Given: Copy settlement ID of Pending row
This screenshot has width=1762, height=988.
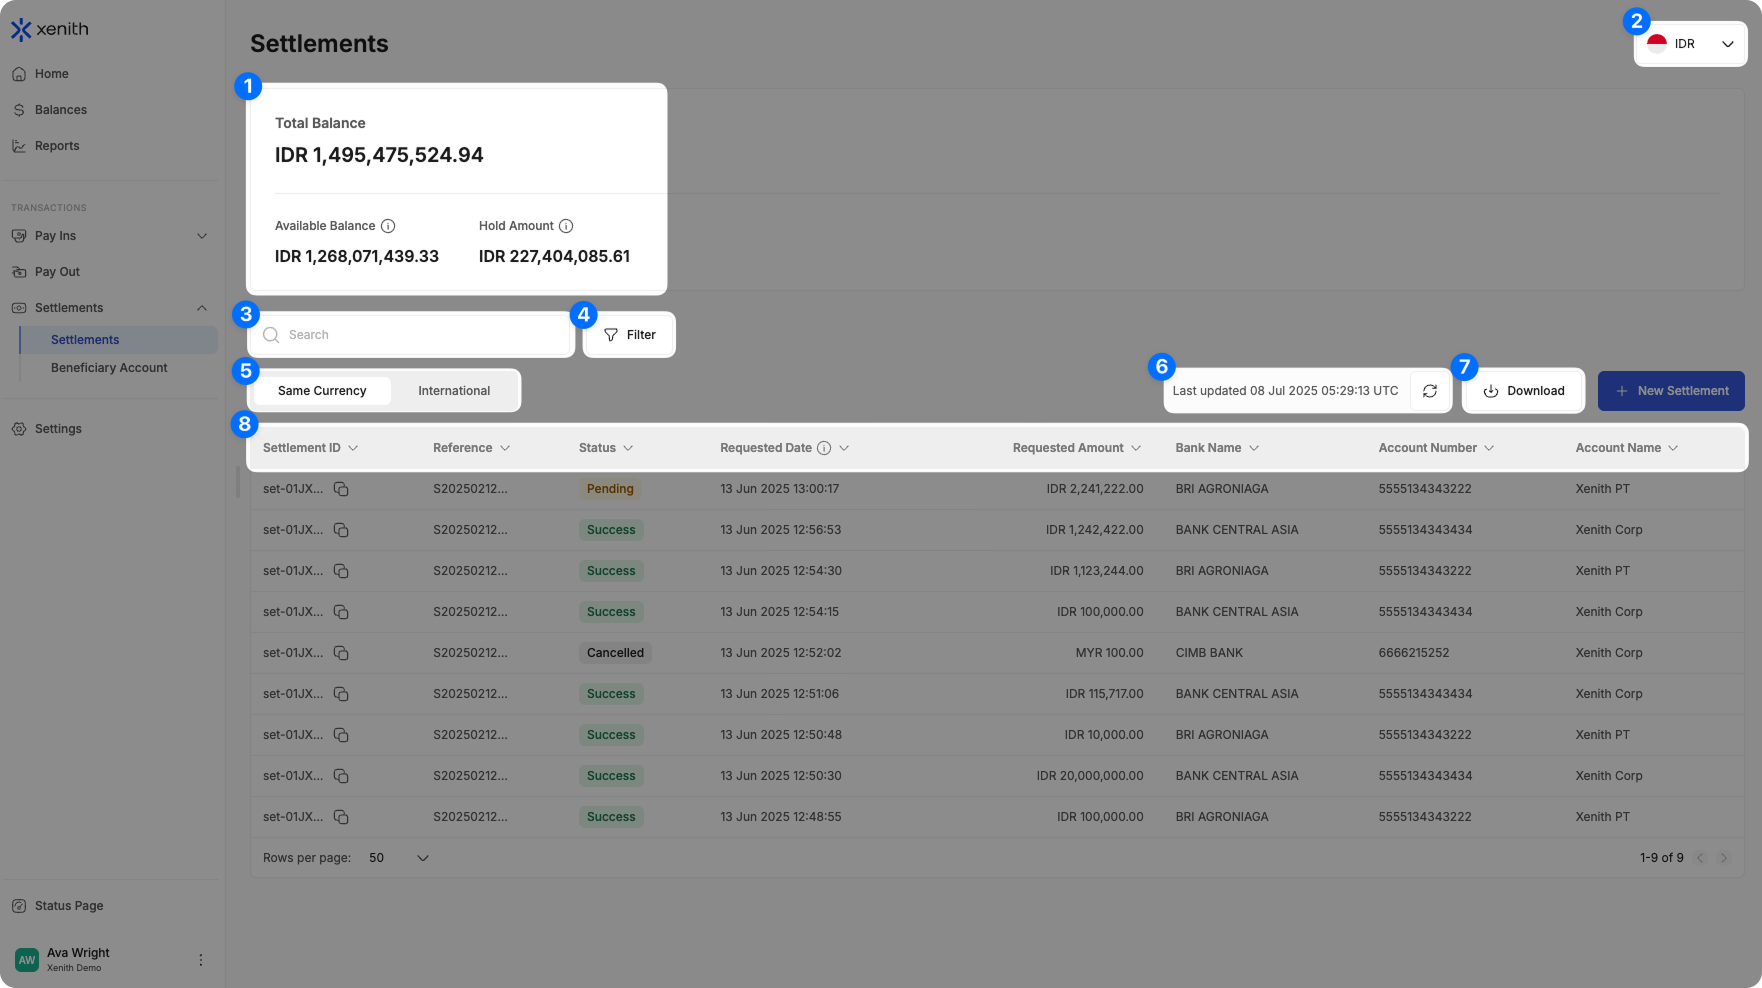Looking at the screenshot, I should tap(341, 489).
